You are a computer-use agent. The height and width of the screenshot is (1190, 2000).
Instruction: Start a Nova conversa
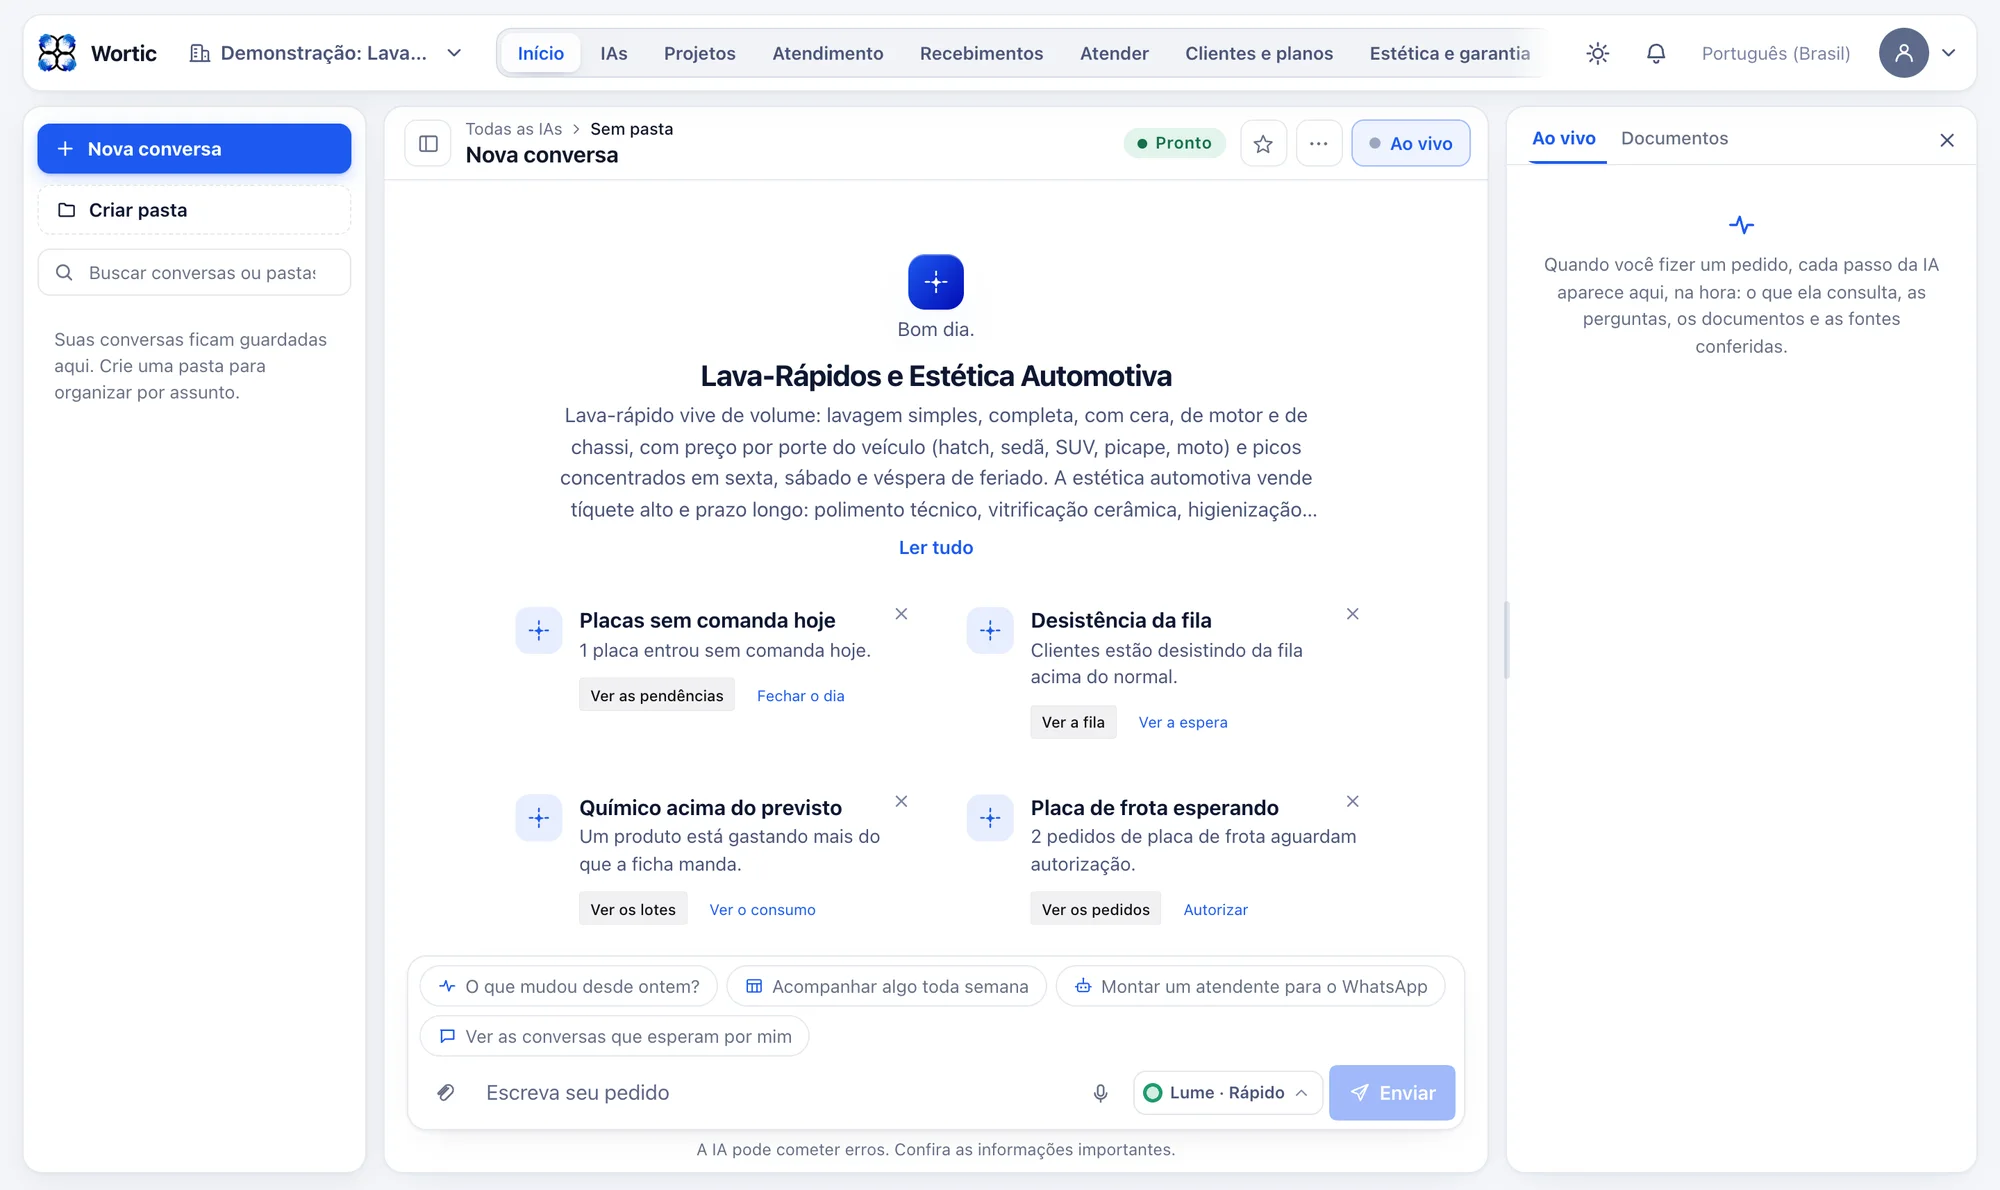coord(194,149)
